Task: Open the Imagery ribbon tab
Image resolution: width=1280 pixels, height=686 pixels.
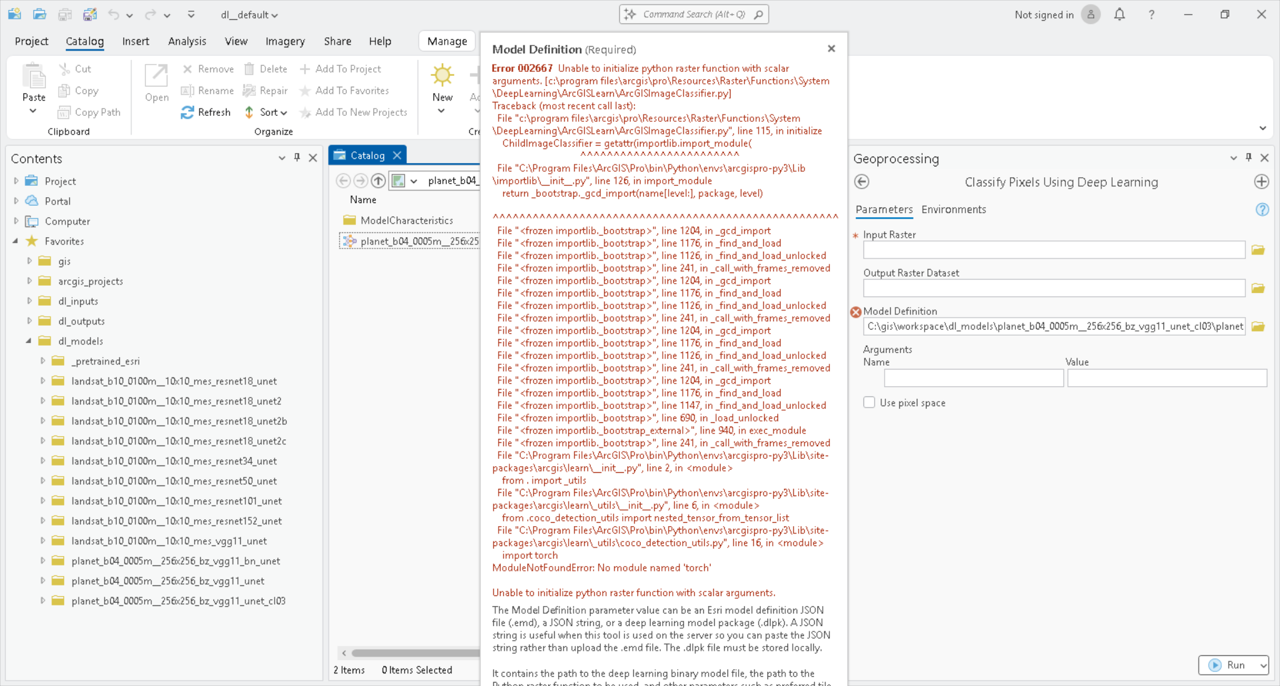Action: [x=285, y=41]
